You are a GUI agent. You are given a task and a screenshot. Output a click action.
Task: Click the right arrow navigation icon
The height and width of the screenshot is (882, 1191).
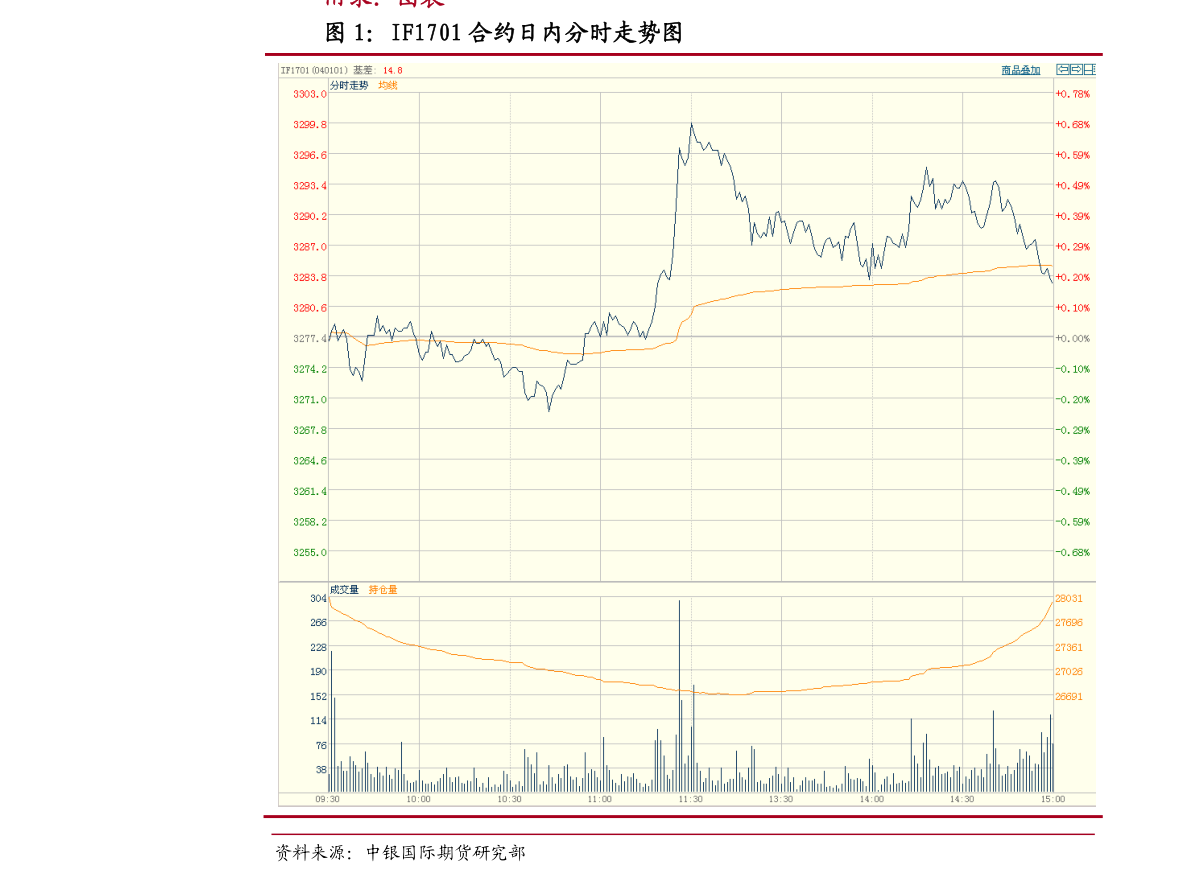tap(1077, 70)
